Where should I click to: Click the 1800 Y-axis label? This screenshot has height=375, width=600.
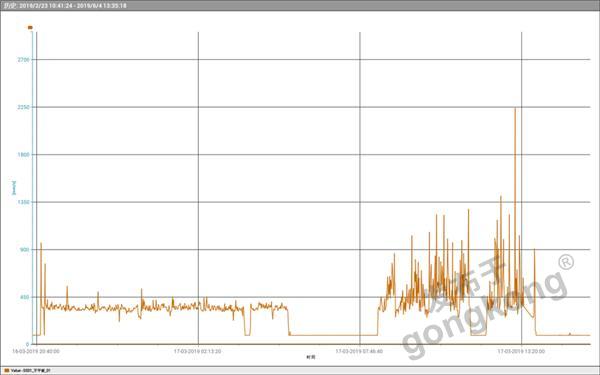(x=23, y=155)
